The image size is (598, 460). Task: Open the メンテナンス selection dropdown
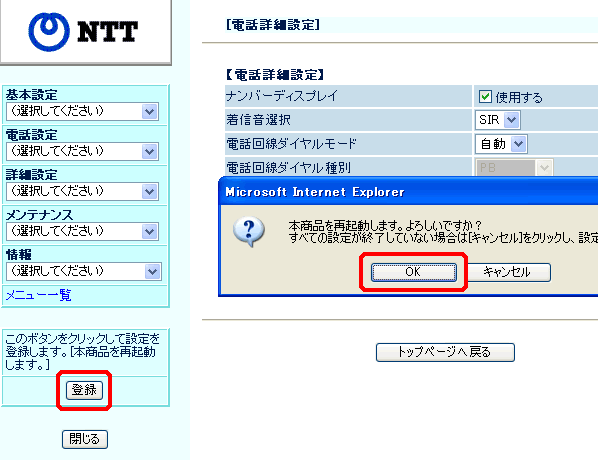(82, 231)
